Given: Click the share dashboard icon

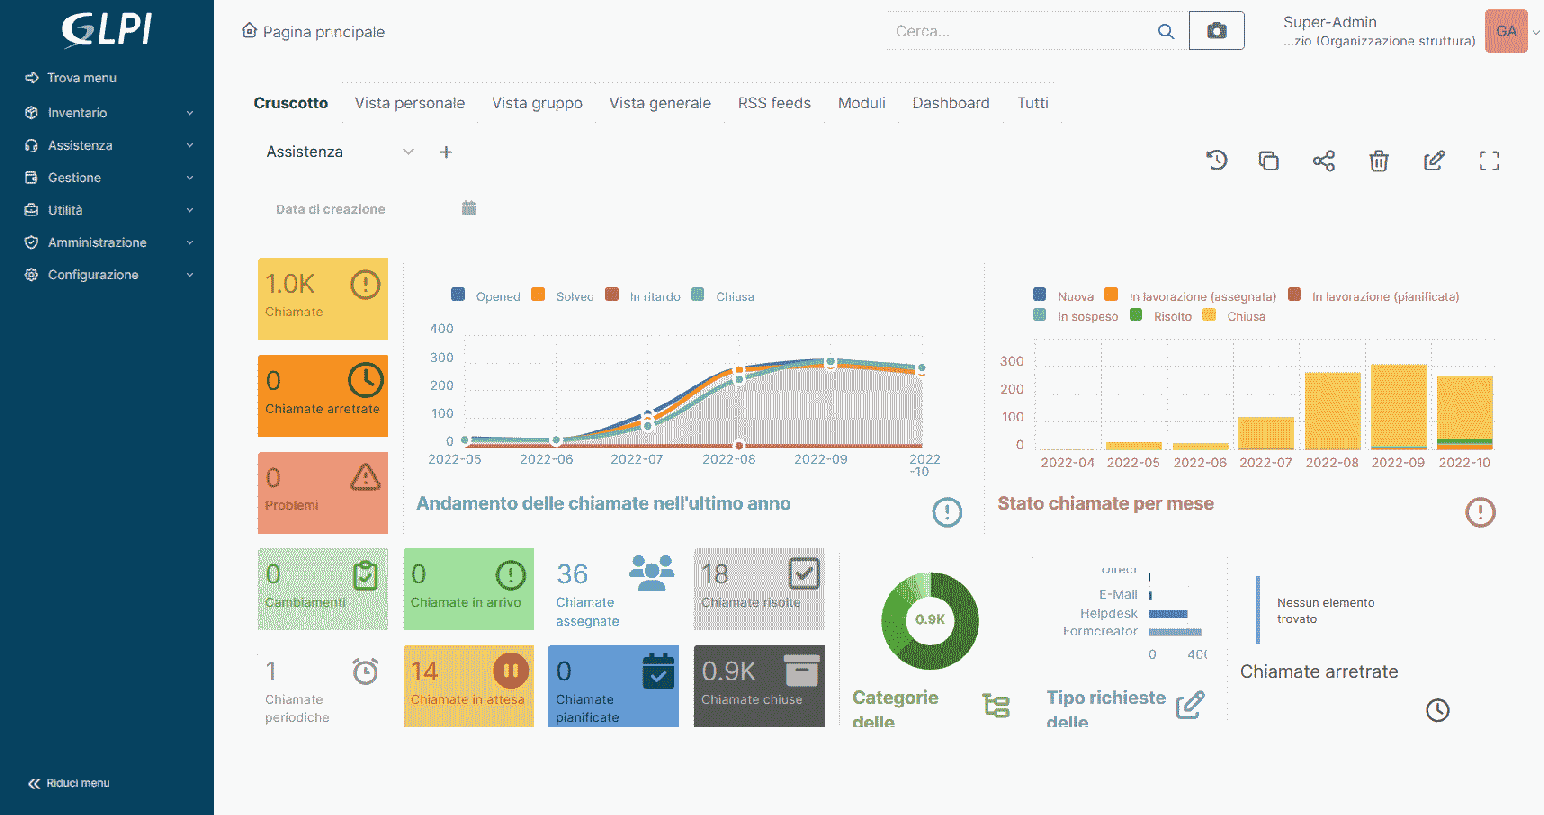Looking at the screenshot, I should click(x=1324, y=160).
